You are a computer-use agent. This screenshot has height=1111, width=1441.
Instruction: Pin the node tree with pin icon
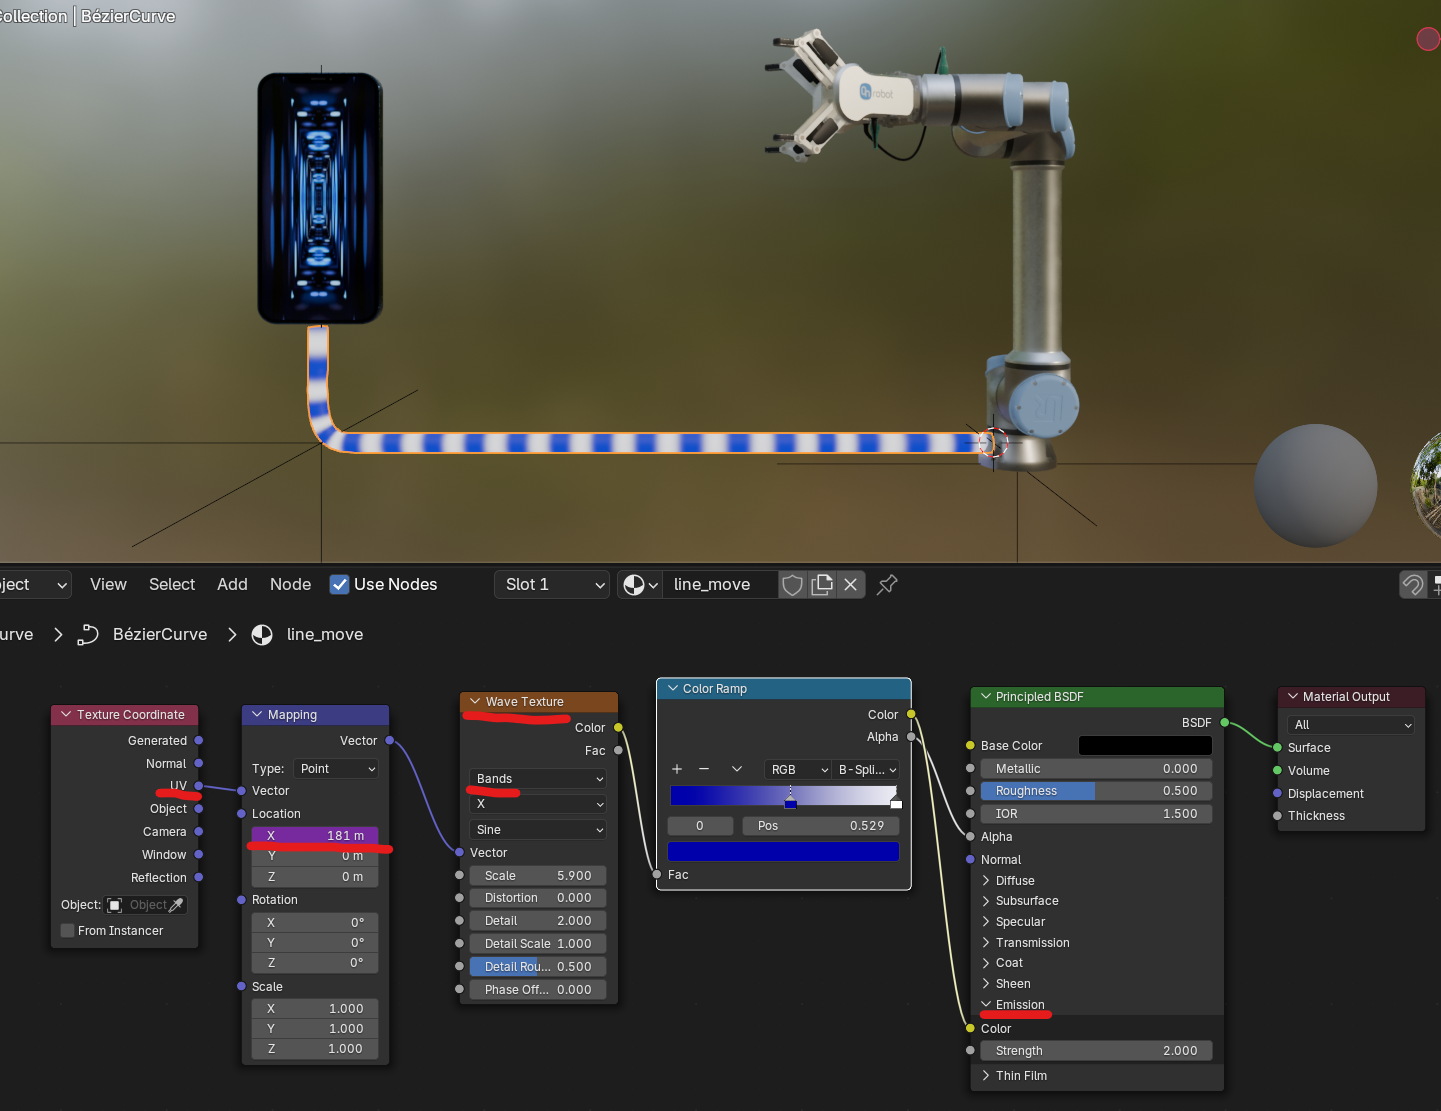click(x=887, y=585)
